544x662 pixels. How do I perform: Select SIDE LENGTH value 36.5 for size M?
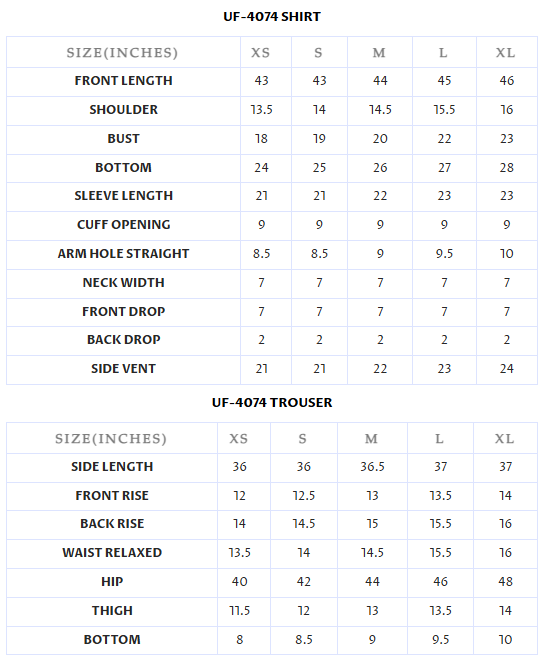tap(372, 467)
